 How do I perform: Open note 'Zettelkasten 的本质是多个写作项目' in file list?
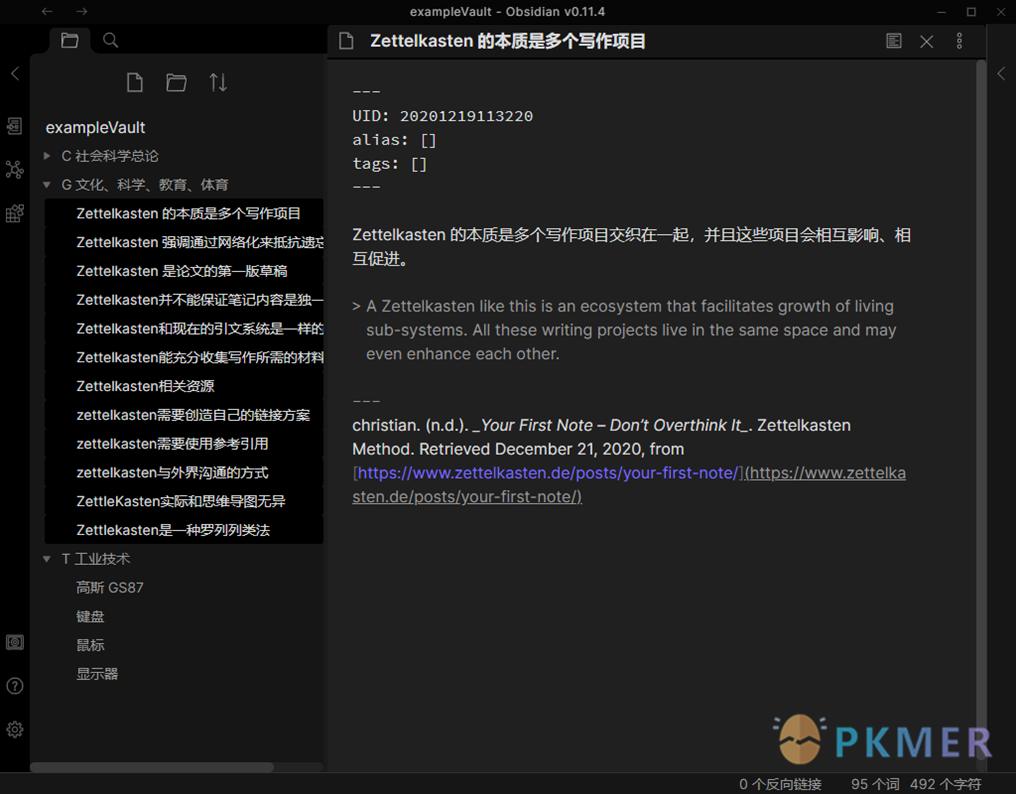pyautogui.click(x=183, y=213)
